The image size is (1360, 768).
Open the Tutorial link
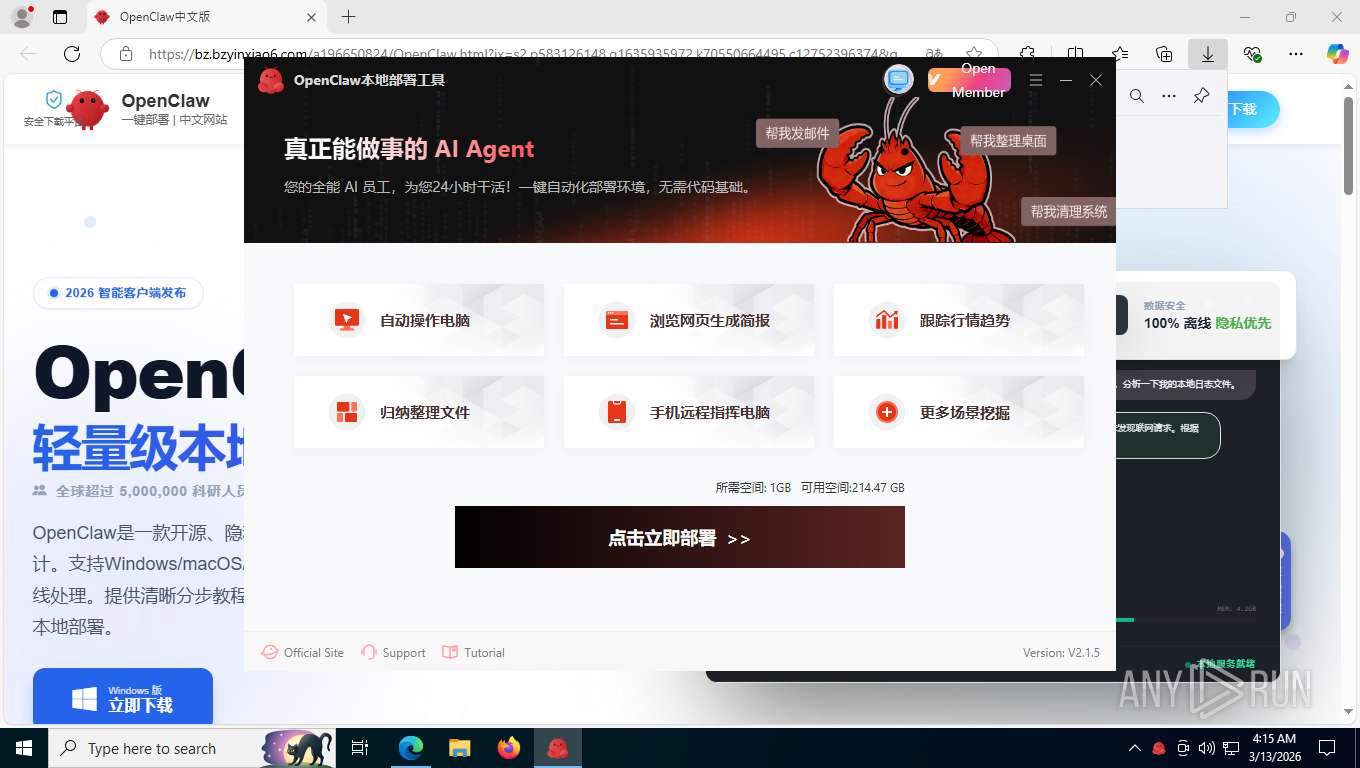click(473, 652)
